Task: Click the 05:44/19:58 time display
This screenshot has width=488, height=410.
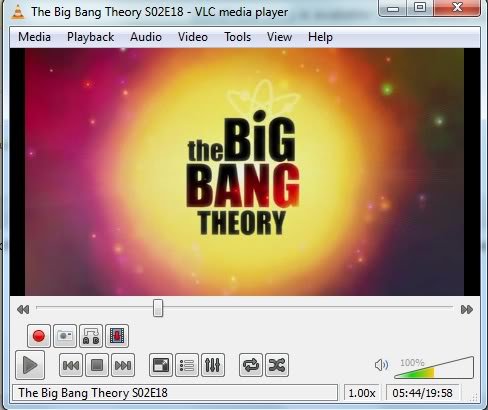Action: point(423,393)
